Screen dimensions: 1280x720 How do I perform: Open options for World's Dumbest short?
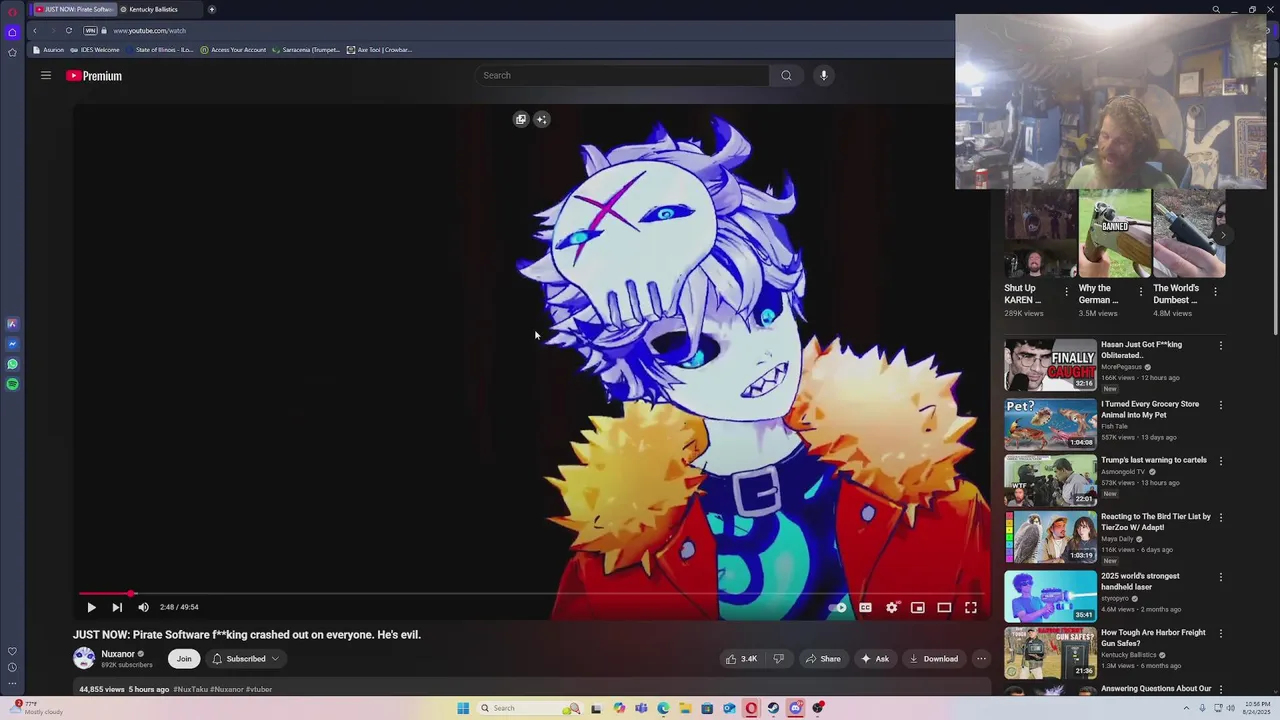(1215, 292)
